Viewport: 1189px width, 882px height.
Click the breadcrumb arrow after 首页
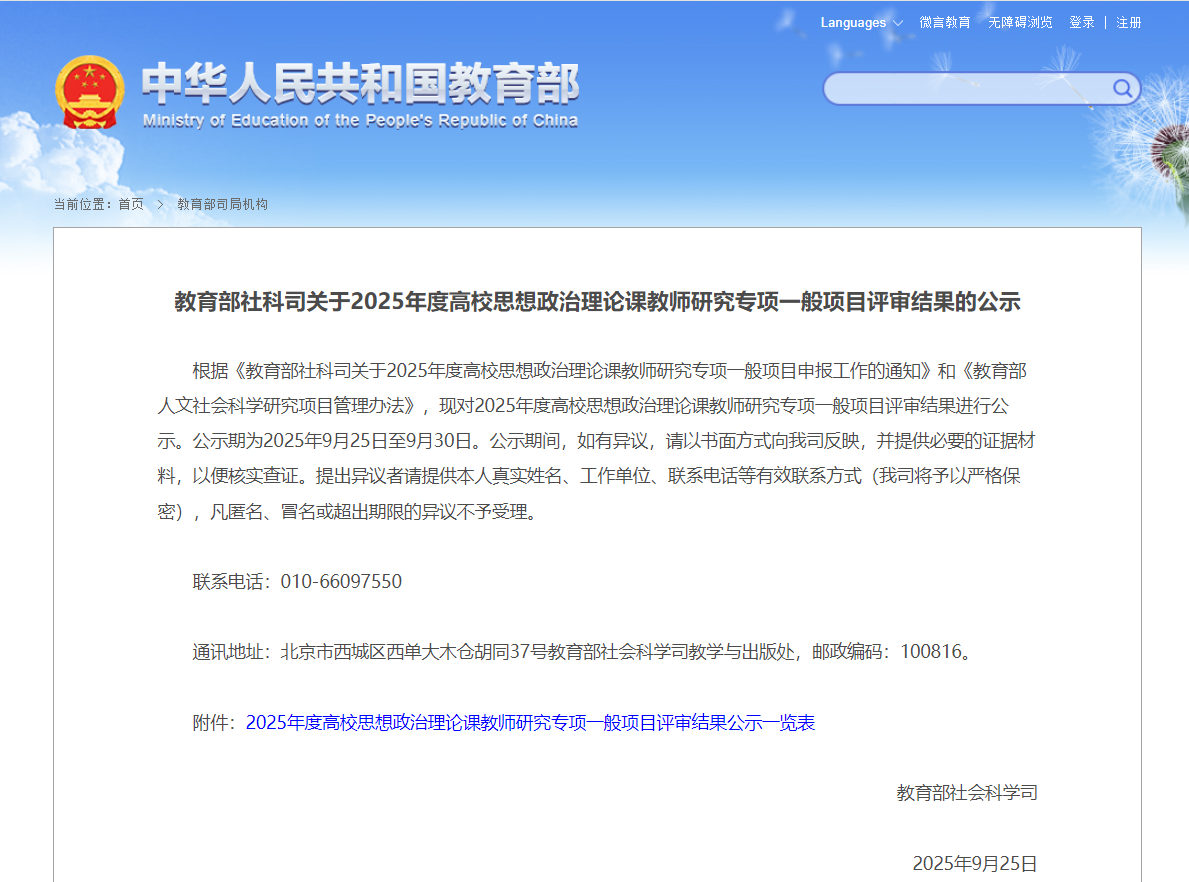(x=160, y=204)
